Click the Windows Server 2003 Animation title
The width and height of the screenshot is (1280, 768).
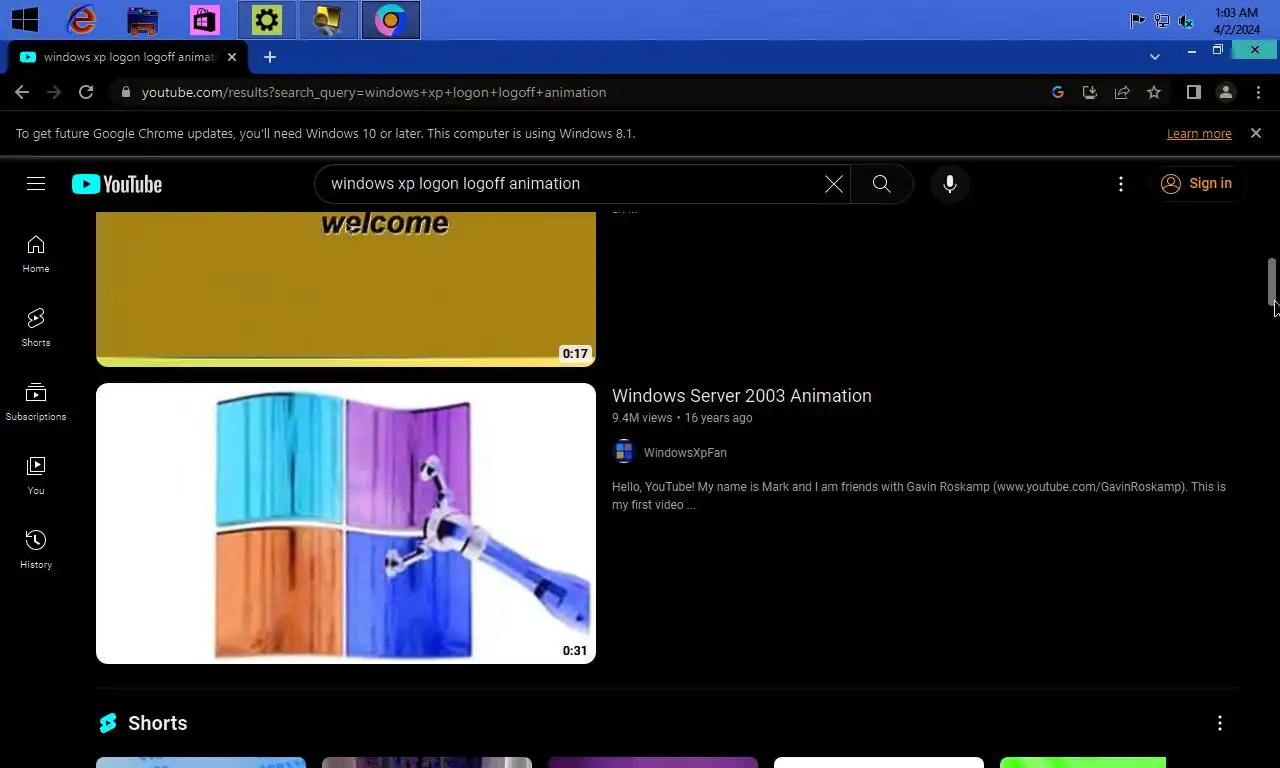click(742, 396)
